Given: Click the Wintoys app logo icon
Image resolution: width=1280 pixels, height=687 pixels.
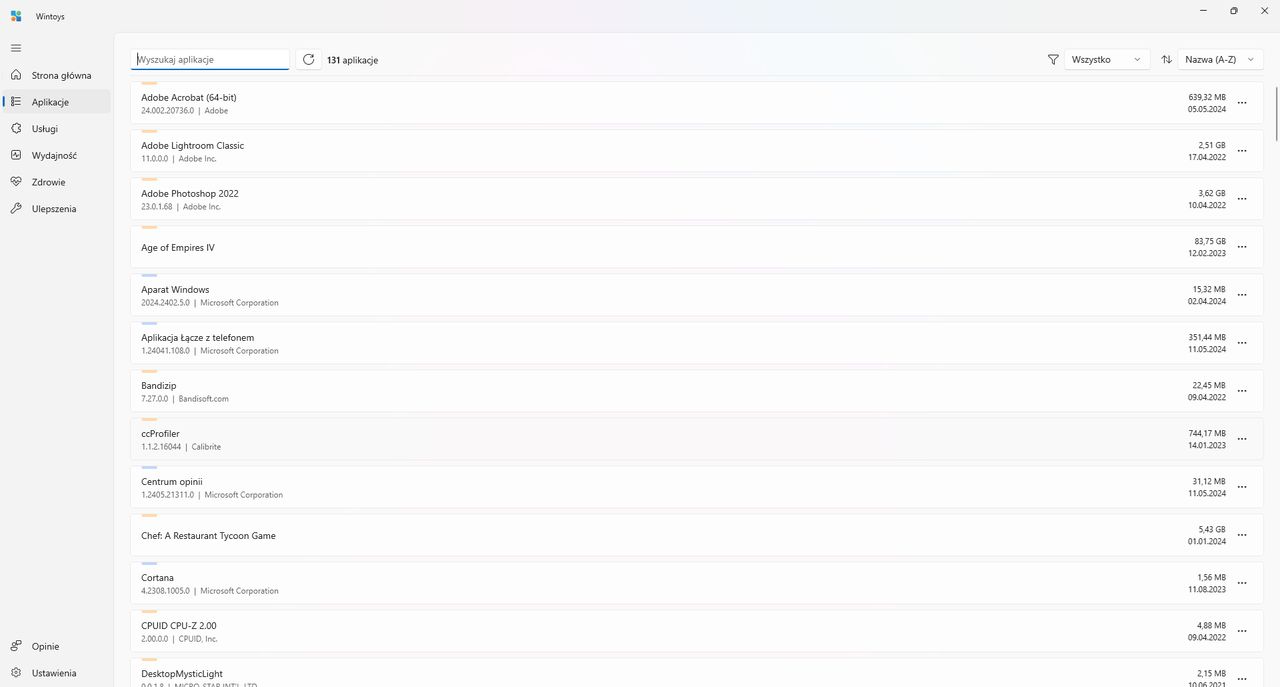Looking at the screenshot, I should pyautogui.click(x=16, y=16).
